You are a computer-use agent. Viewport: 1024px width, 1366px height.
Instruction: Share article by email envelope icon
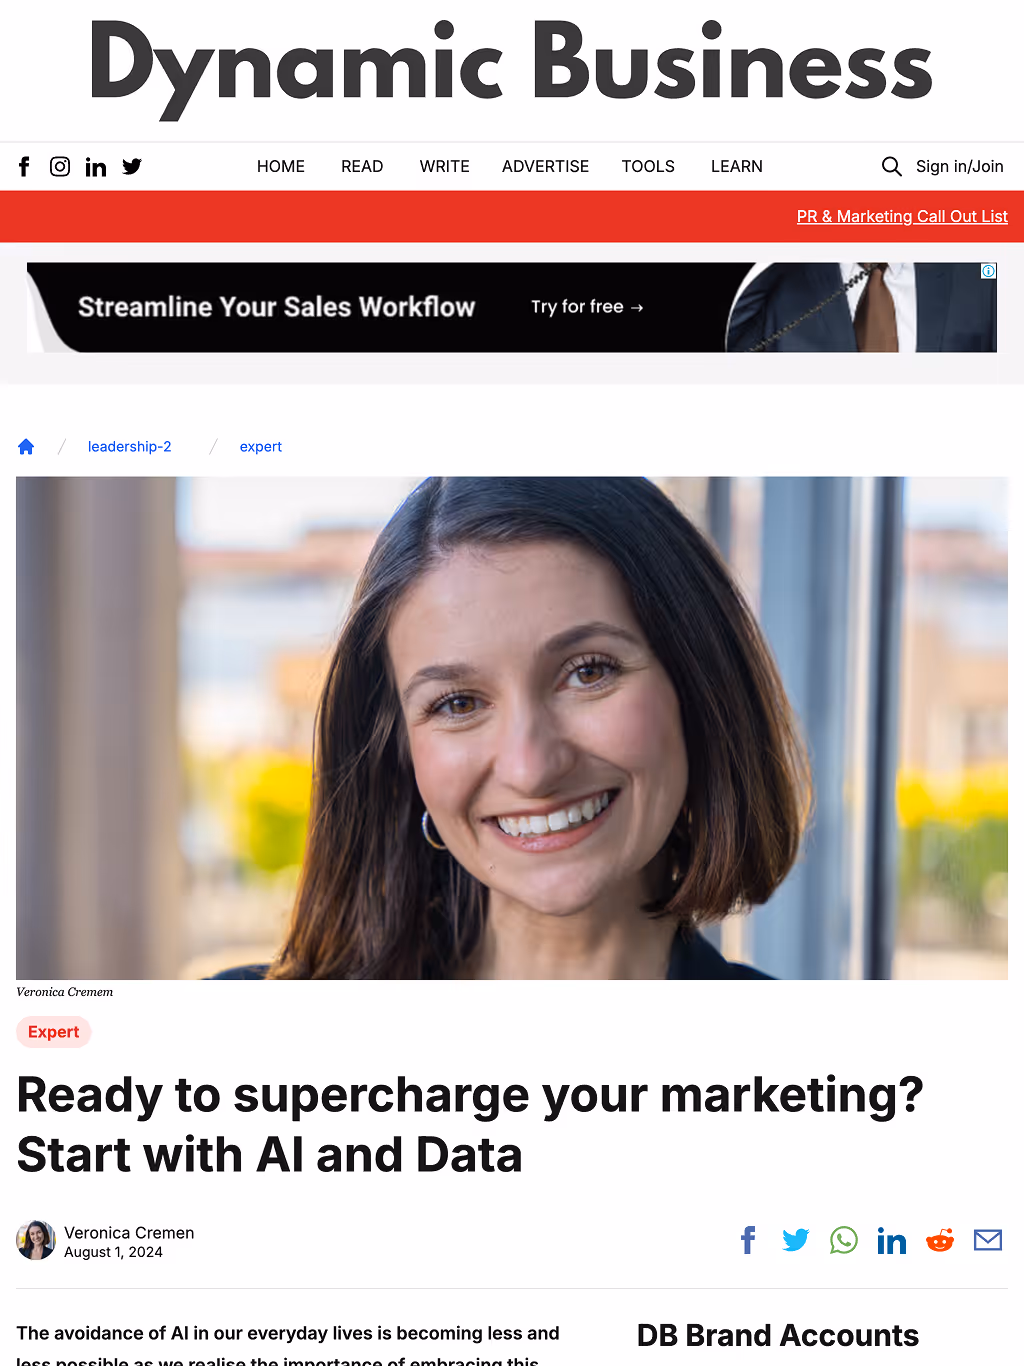(x=988, y=1240)
